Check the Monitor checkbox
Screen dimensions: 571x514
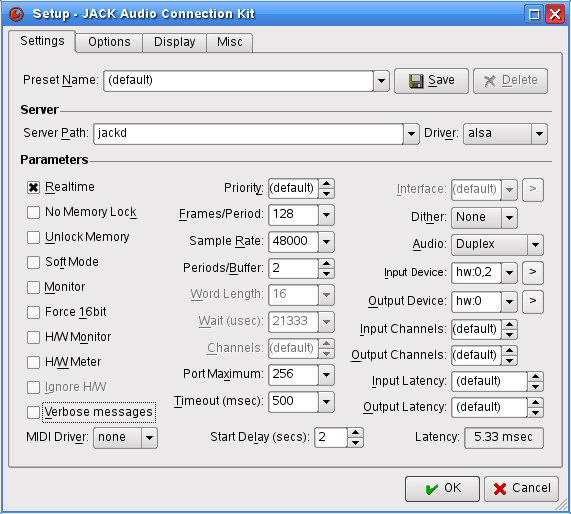point(33,287)
